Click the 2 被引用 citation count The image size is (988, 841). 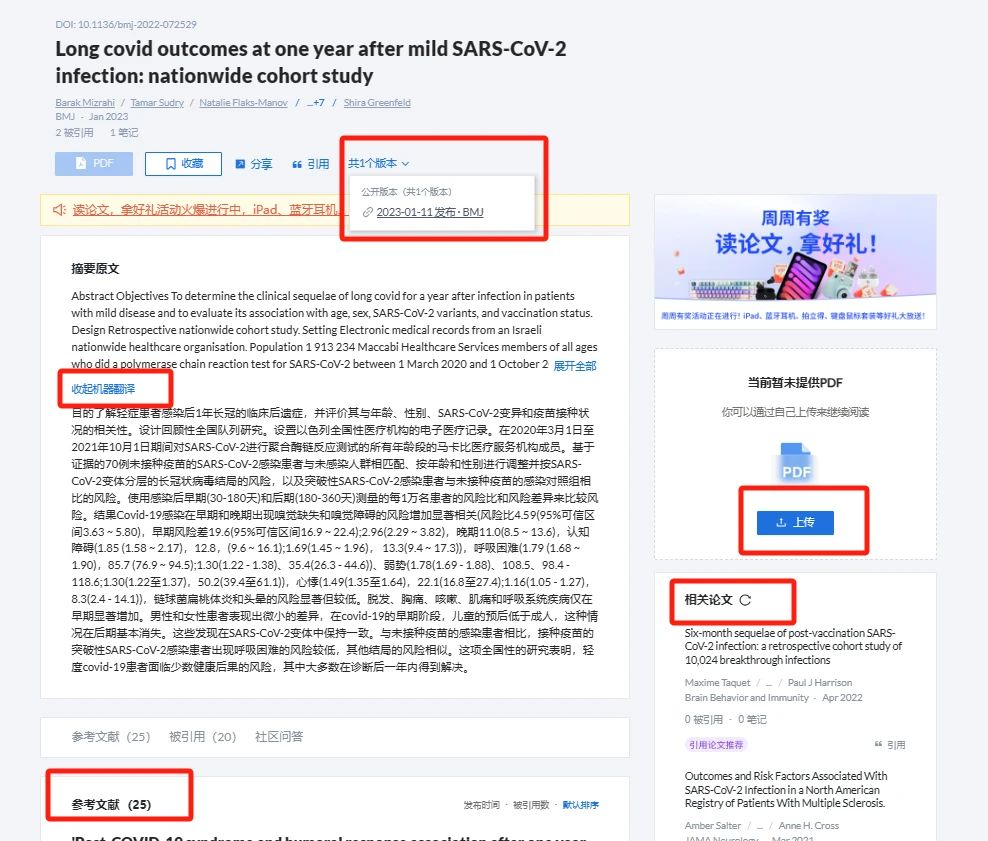click(74, 132)
